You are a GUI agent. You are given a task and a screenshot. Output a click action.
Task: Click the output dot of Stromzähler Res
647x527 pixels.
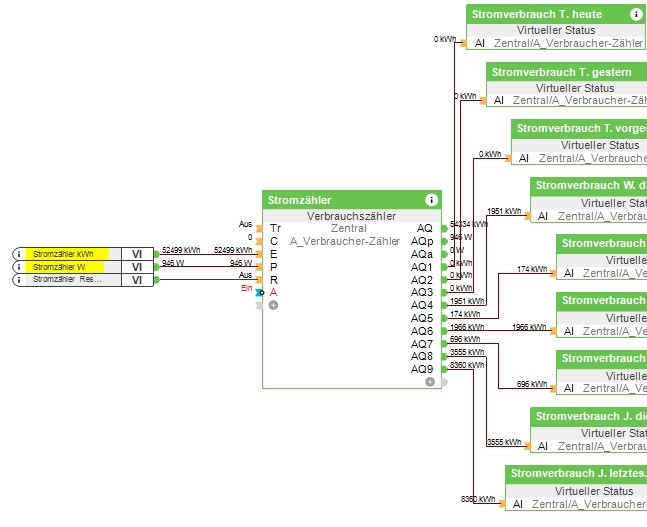coord(157,280)
